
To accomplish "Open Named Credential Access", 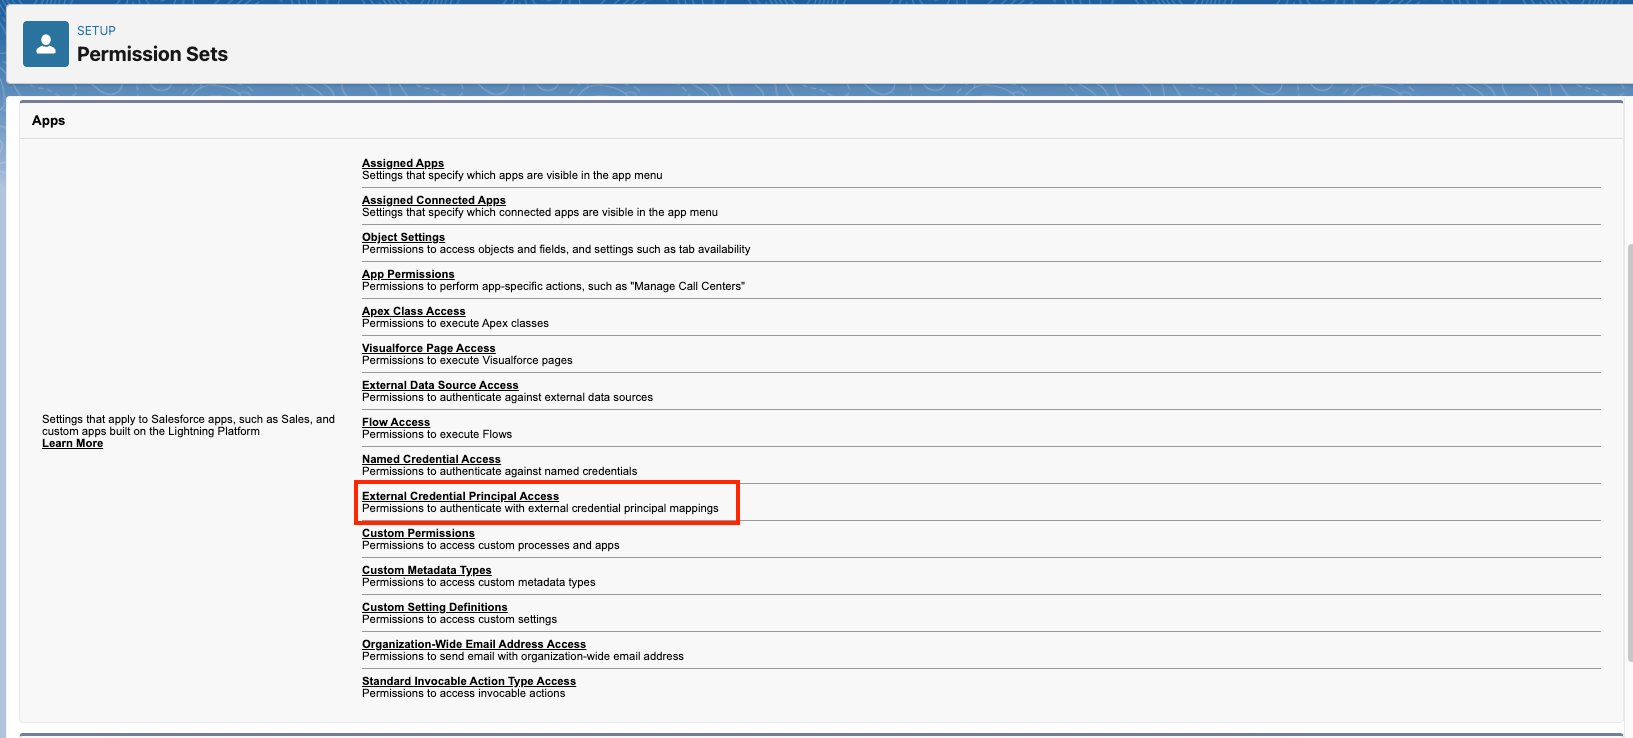I will point(431,459).
